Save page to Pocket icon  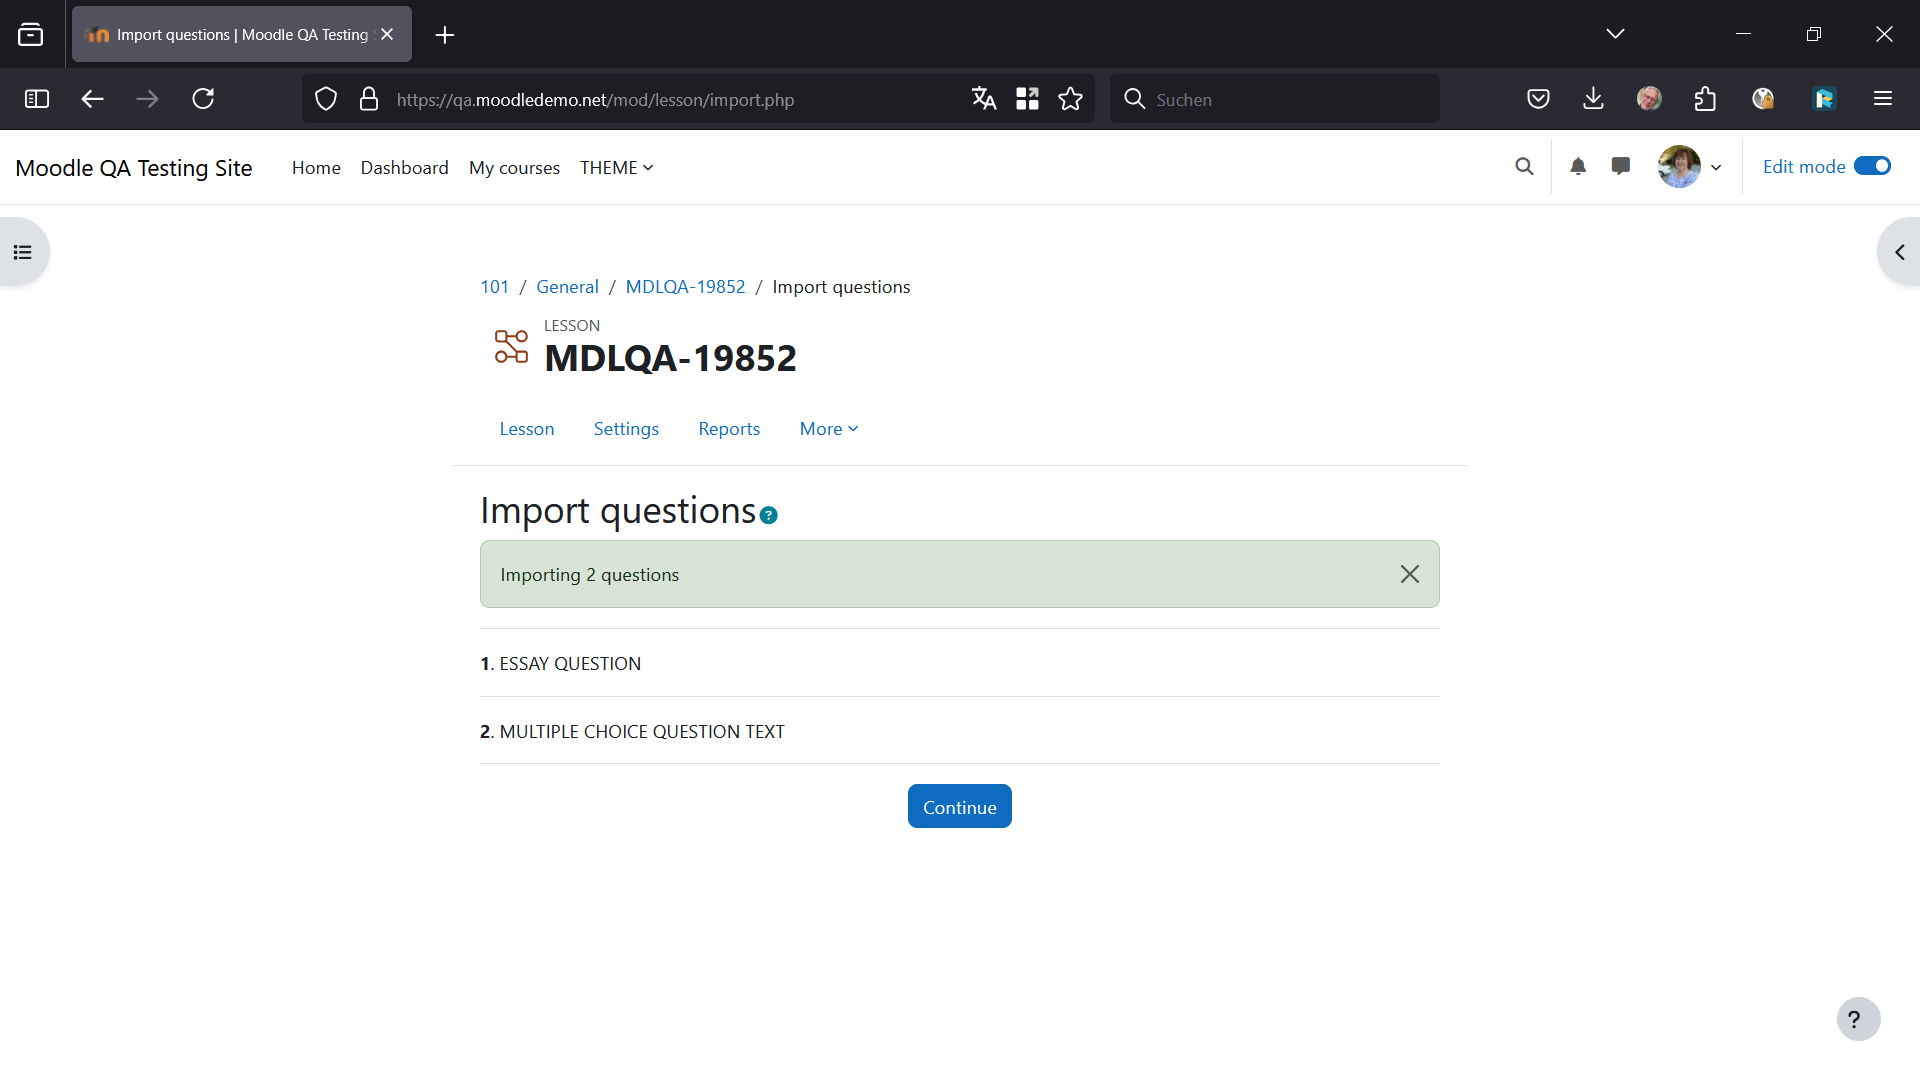click(1539, 99)
